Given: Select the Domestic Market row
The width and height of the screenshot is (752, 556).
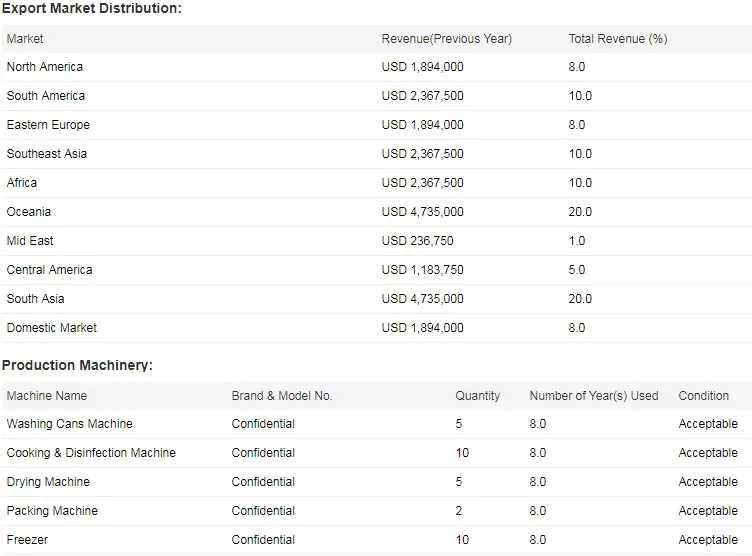Looking at the screenshot, I should tap(52, 328).
